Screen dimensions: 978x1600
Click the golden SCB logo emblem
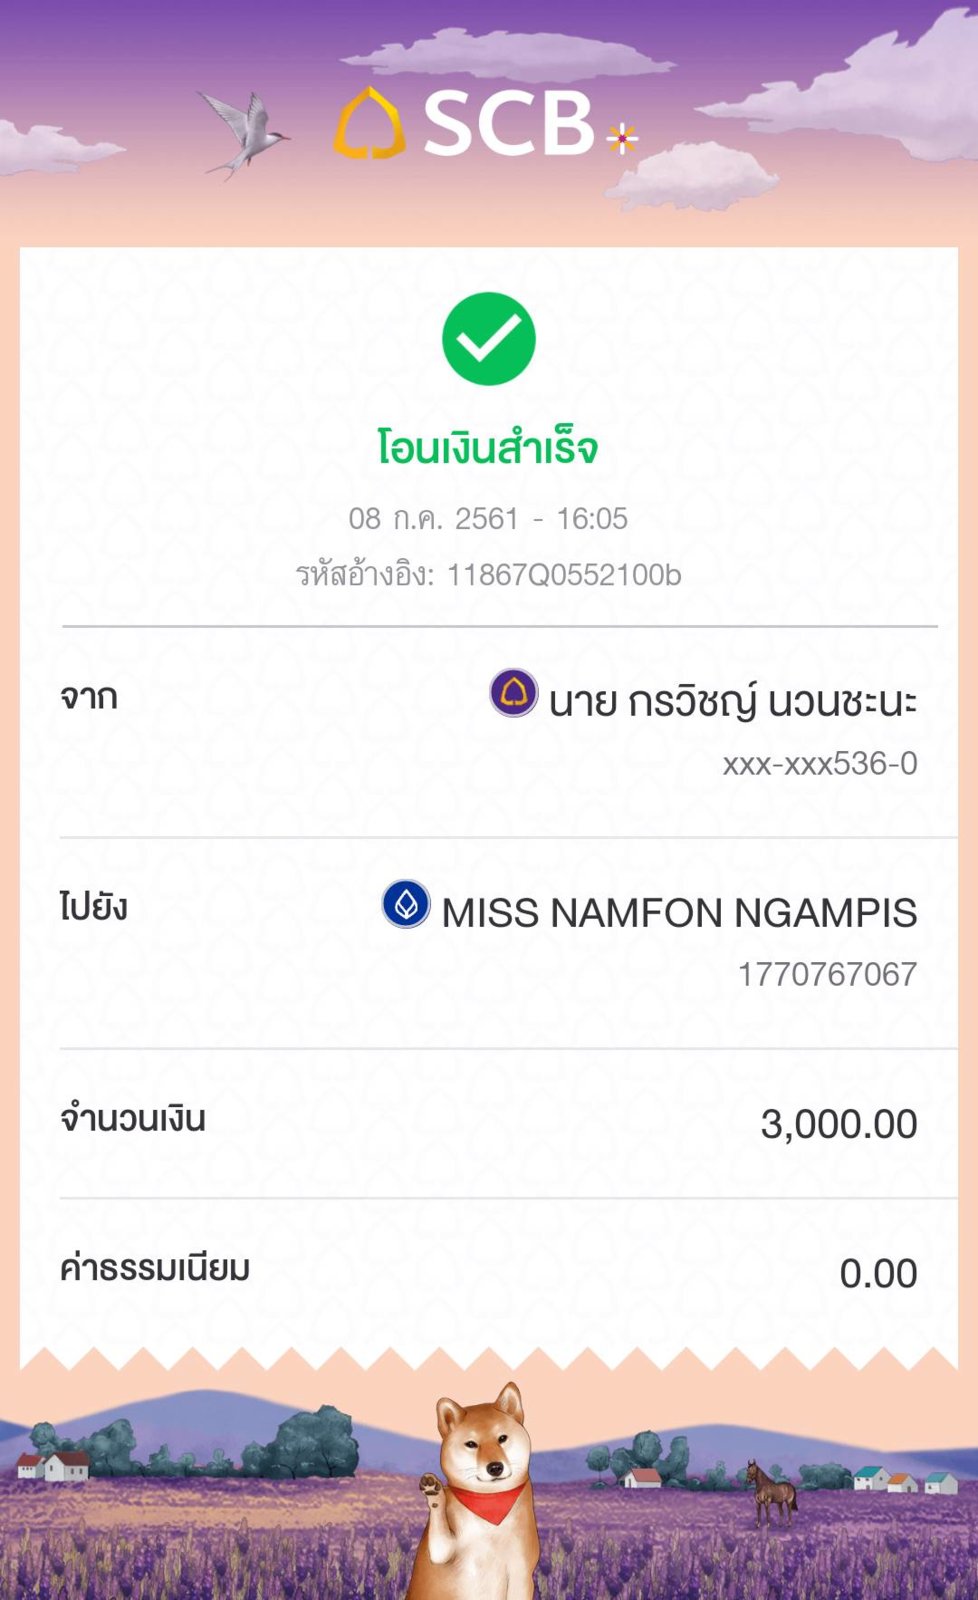click(369, 123)
